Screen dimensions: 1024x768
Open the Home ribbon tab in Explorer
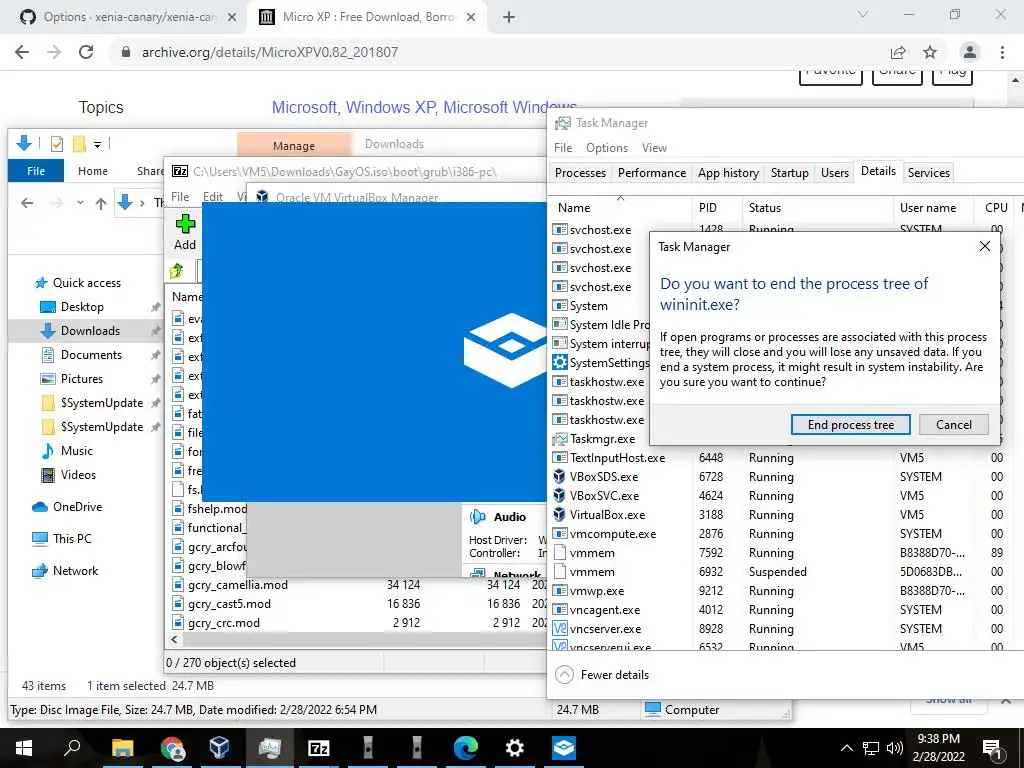coord(93,170)
